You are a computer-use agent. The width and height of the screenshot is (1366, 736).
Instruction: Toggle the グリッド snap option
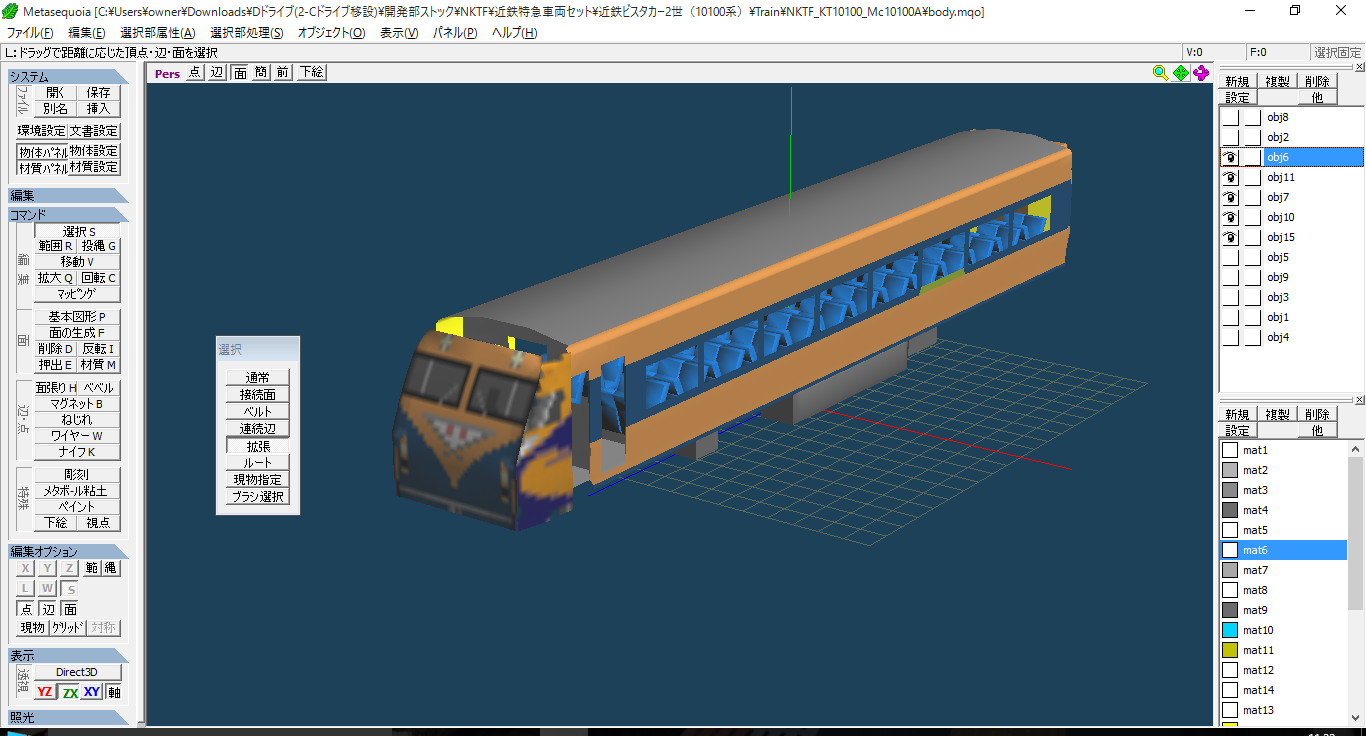coord(67,628)
